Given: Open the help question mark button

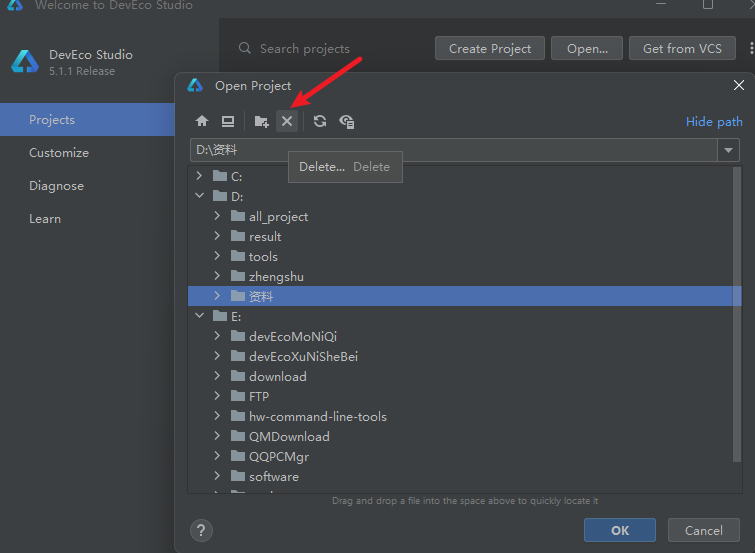Looking at the screenshot, I should (201, 530).
